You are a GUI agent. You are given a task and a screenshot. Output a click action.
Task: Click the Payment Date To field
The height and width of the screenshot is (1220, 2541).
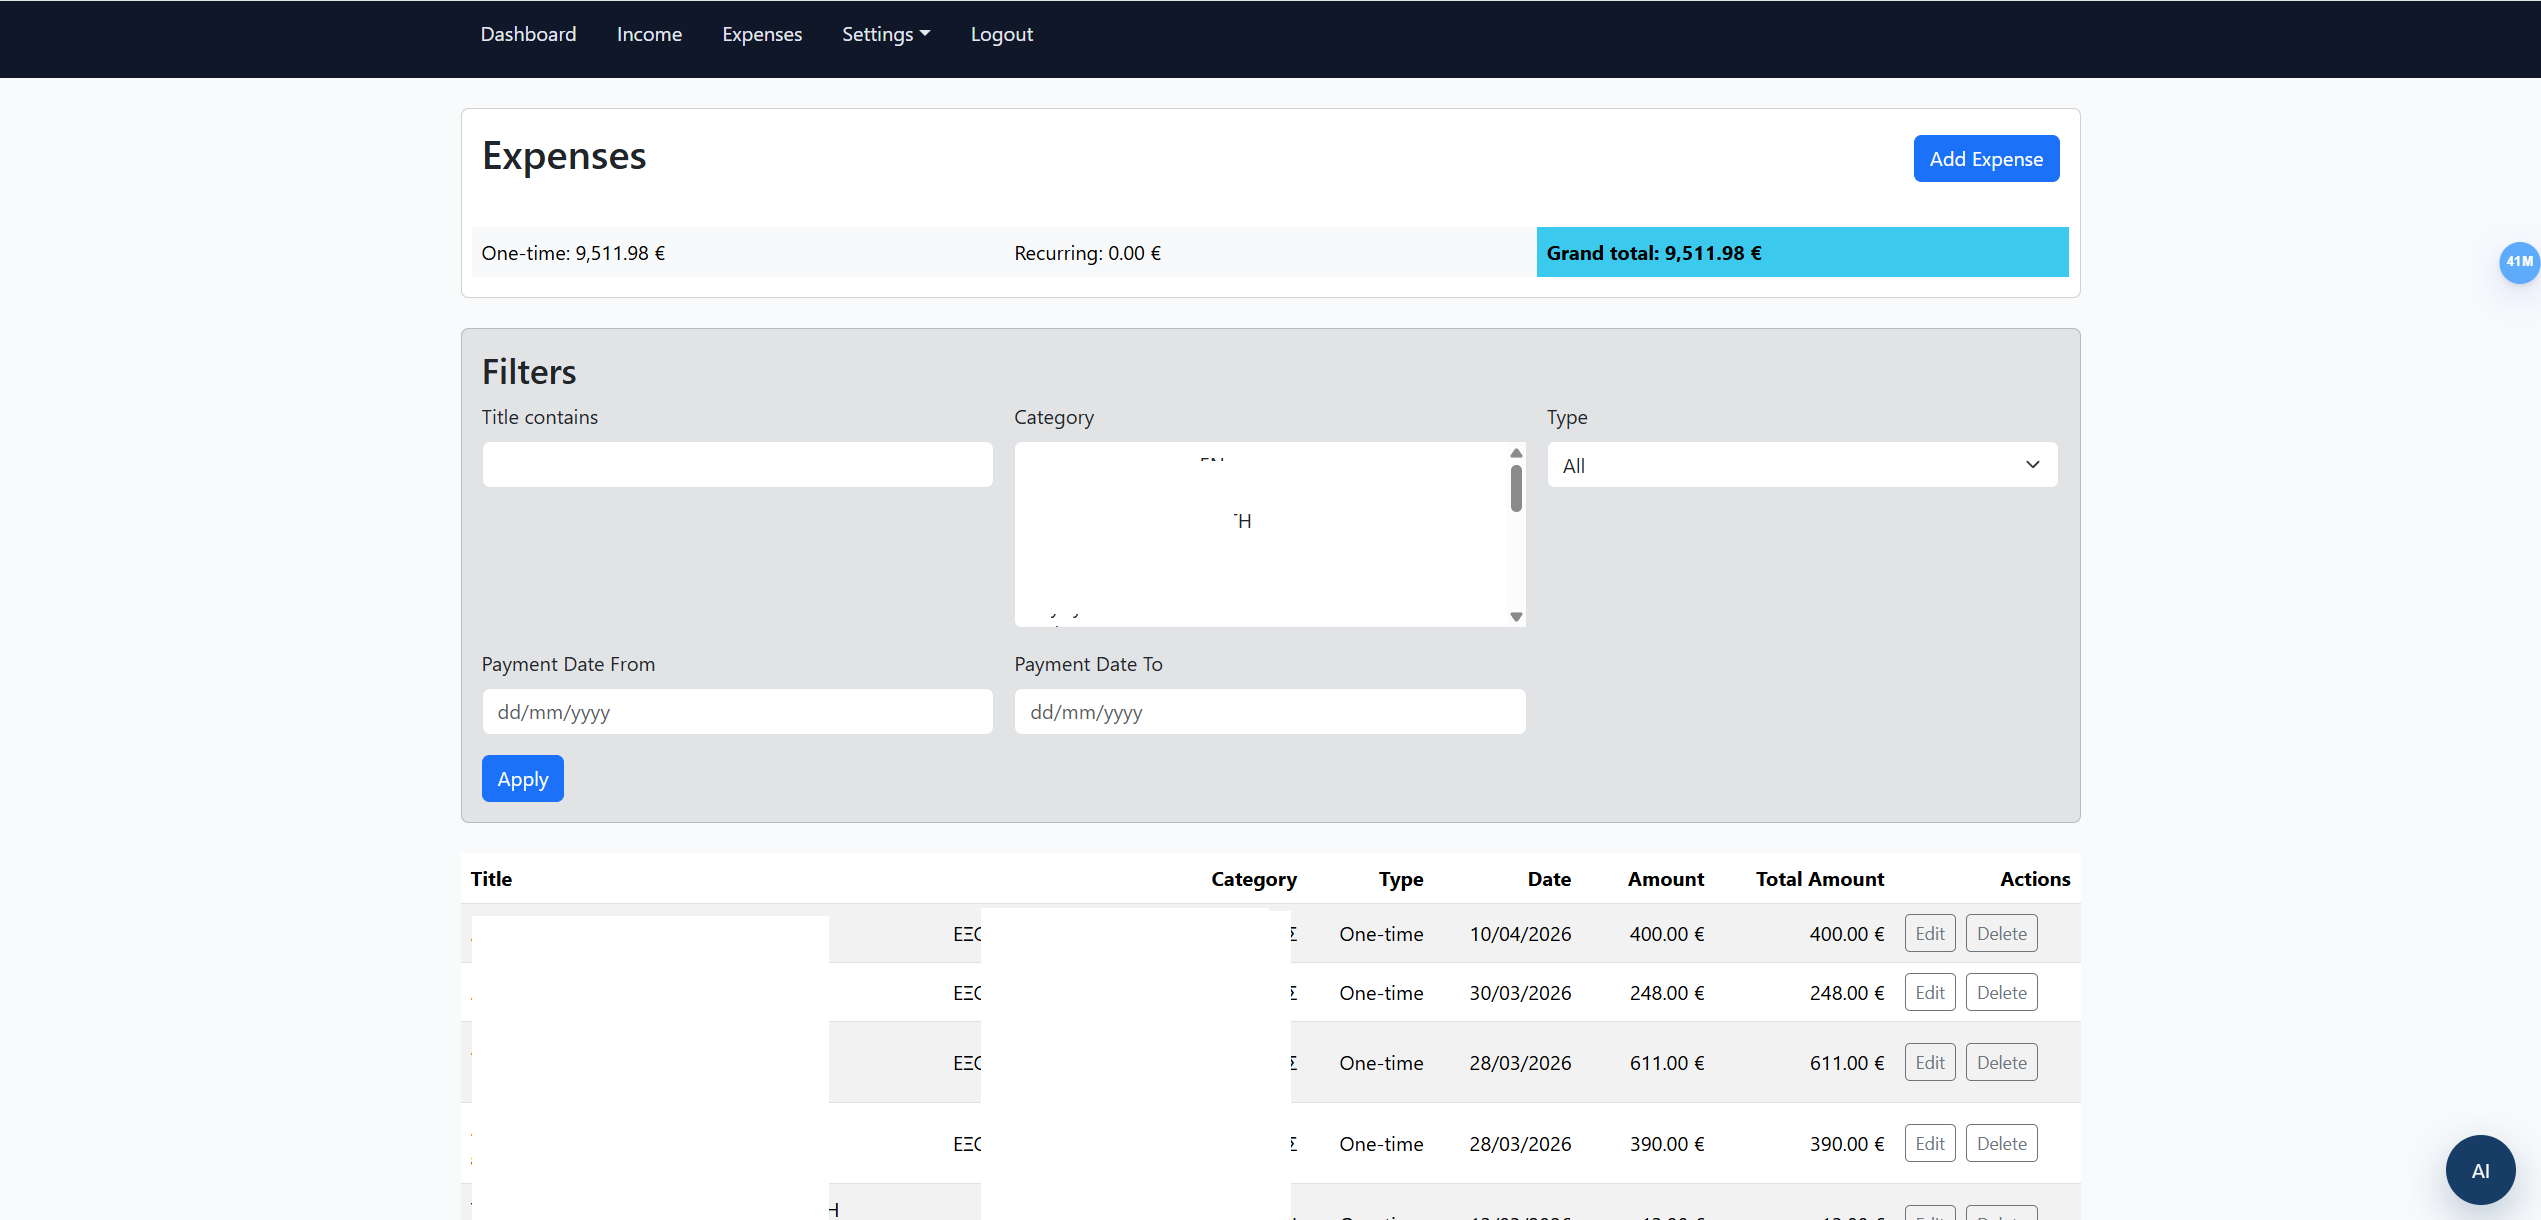click(1269, 712)
